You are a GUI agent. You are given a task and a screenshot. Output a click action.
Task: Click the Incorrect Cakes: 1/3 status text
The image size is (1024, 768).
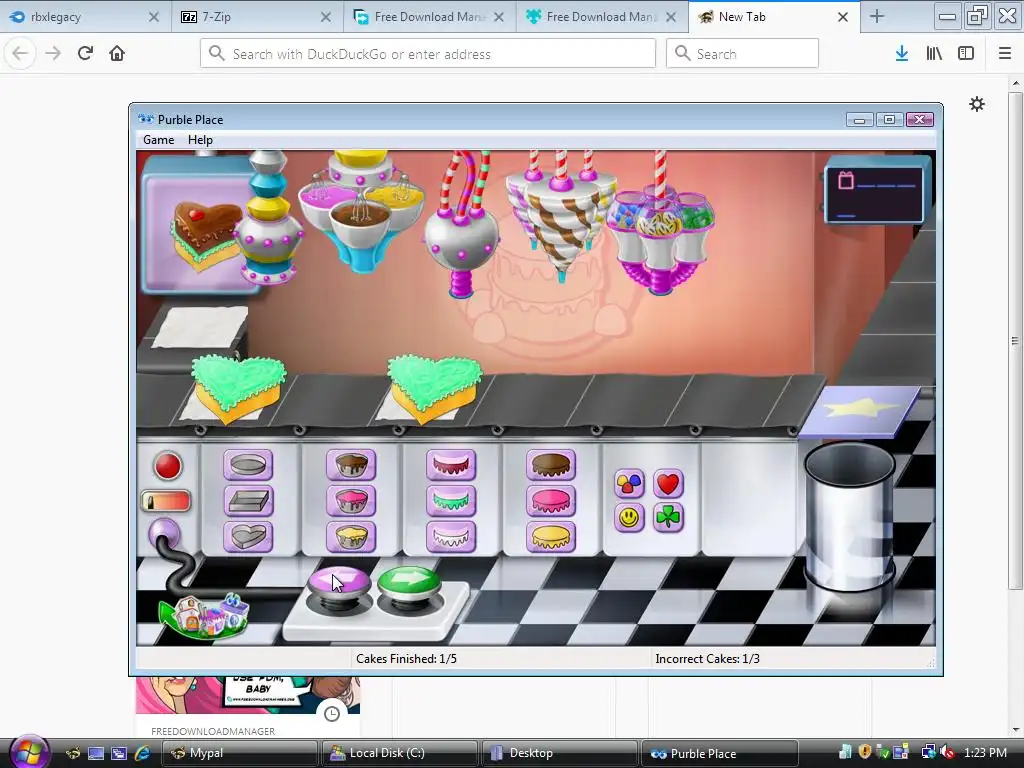tap(707, 659)
